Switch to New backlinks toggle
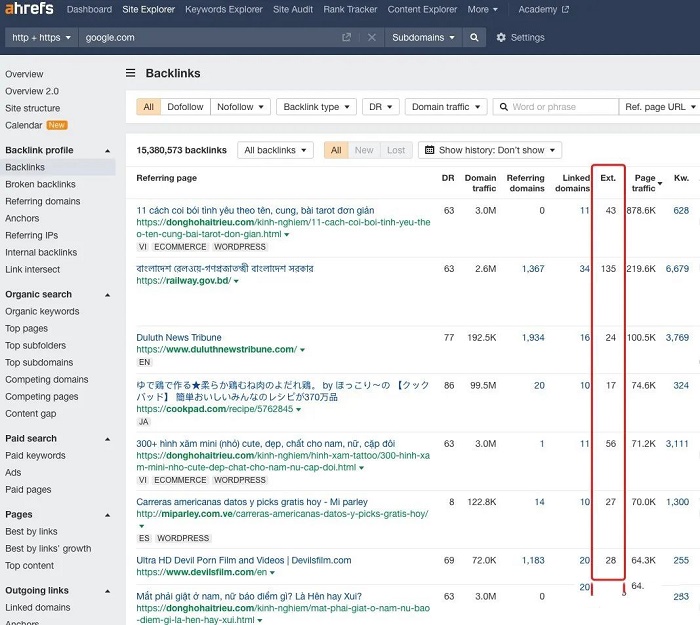 (x=364, y=150)
